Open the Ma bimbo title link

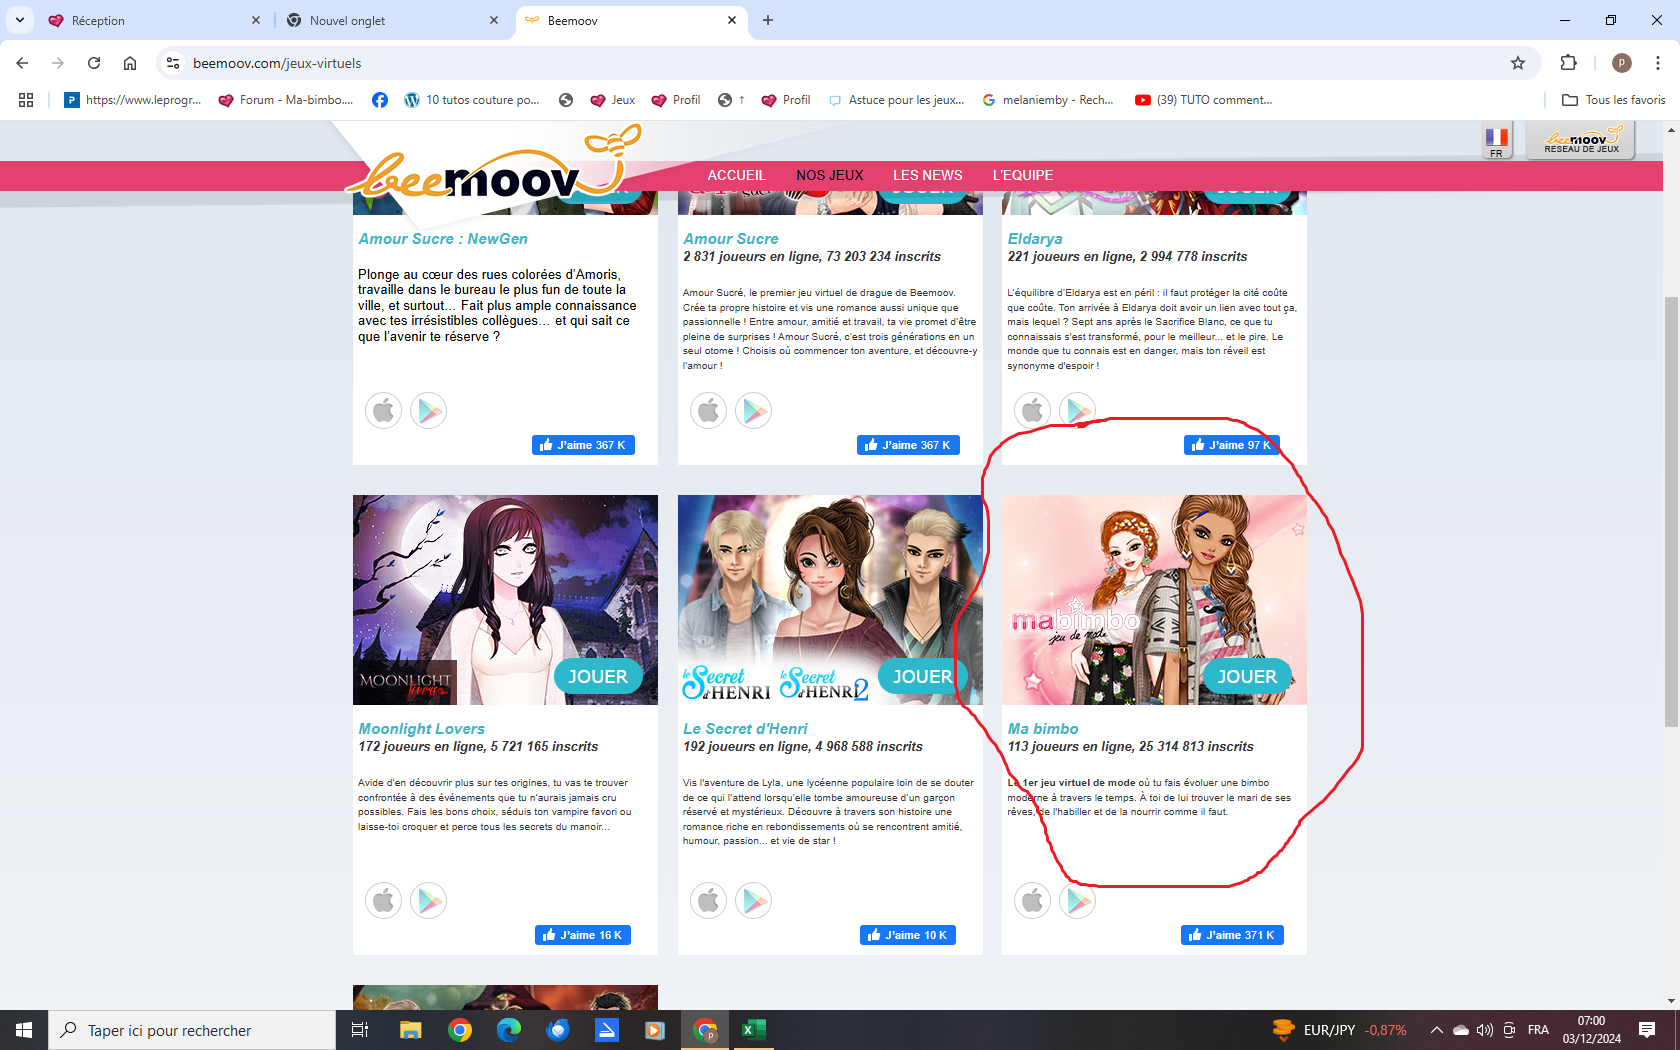(1043, 729)
